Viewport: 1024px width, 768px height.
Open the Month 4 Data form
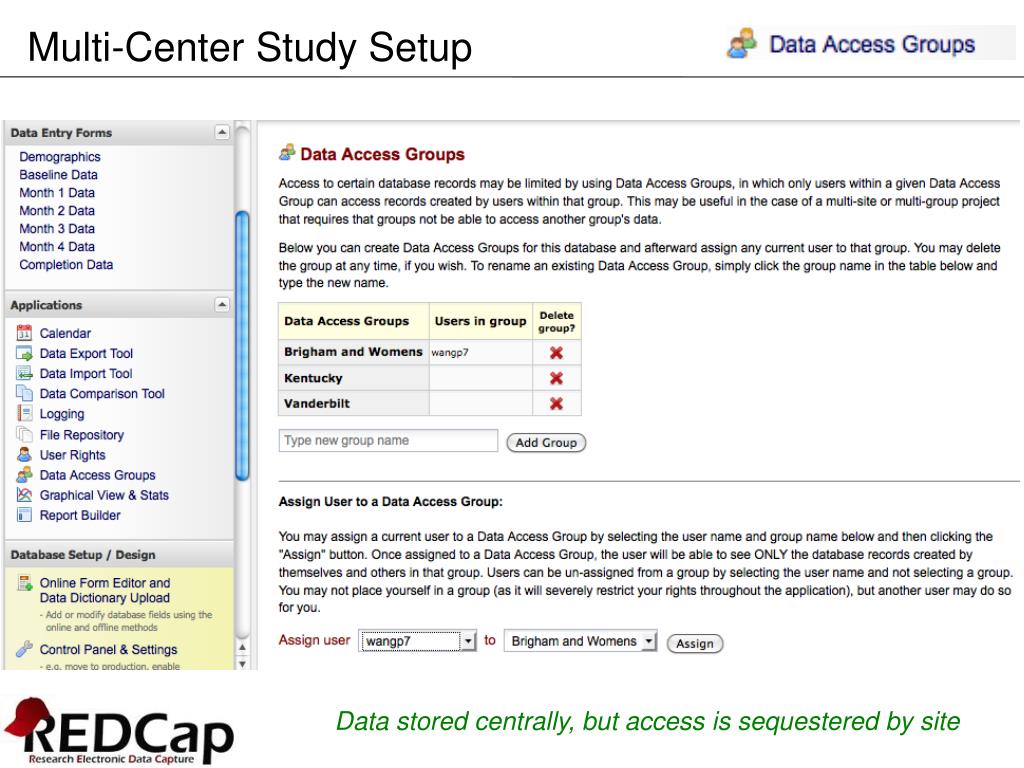click(x=57, y=247)
